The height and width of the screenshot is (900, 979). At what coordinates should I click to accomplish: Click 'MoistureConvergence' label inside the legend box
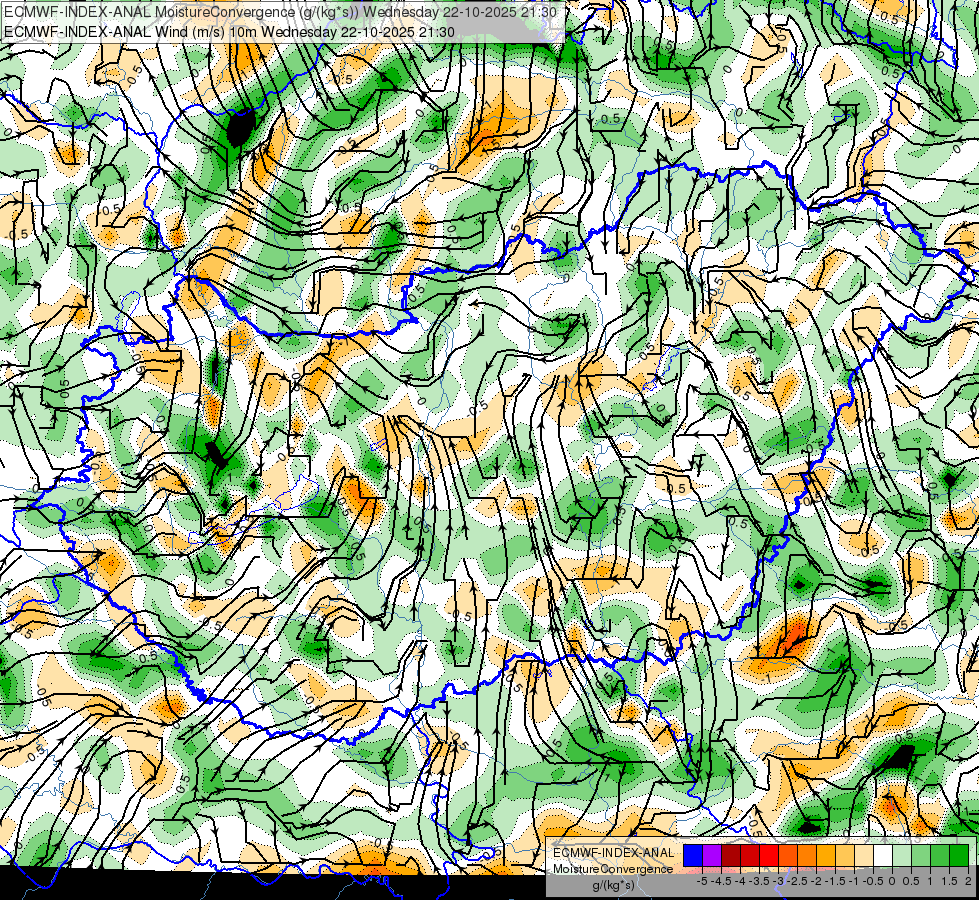[613, 869]
